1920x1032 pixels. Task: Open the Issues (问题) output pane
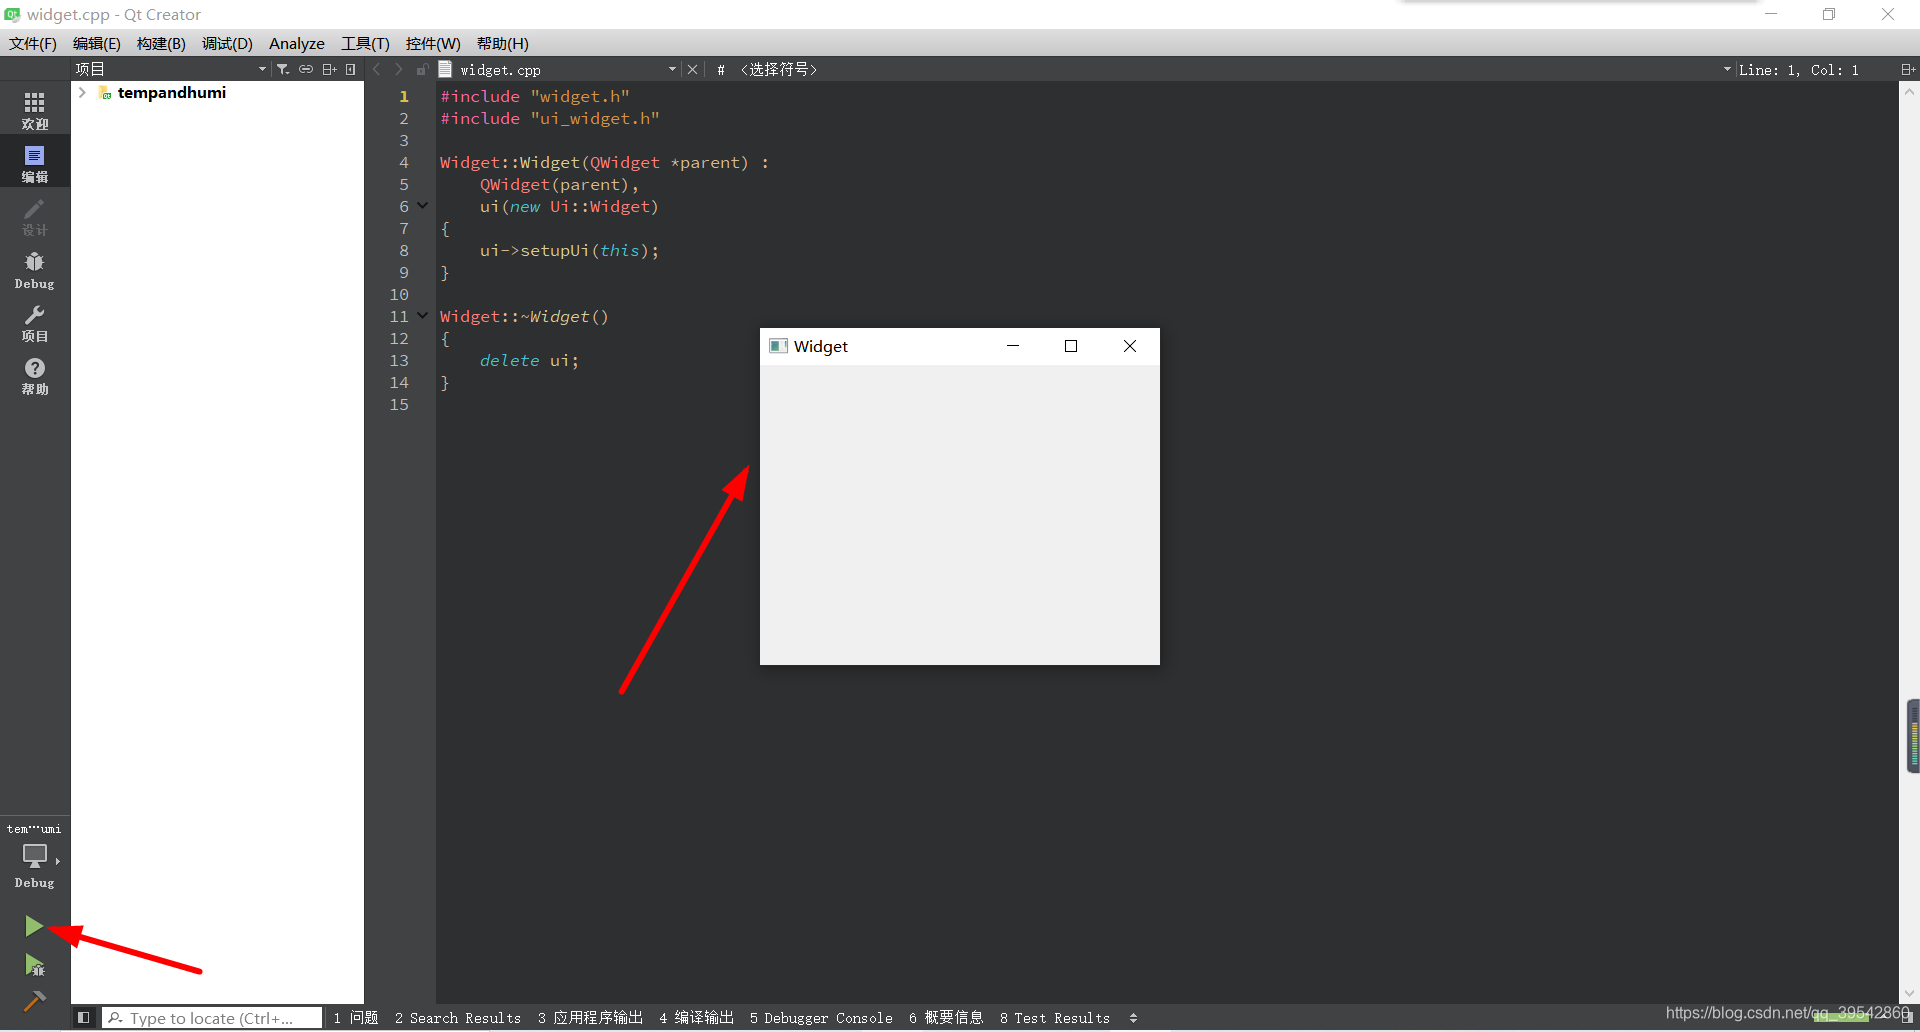pyautogui.click(x=356, y=1018)
